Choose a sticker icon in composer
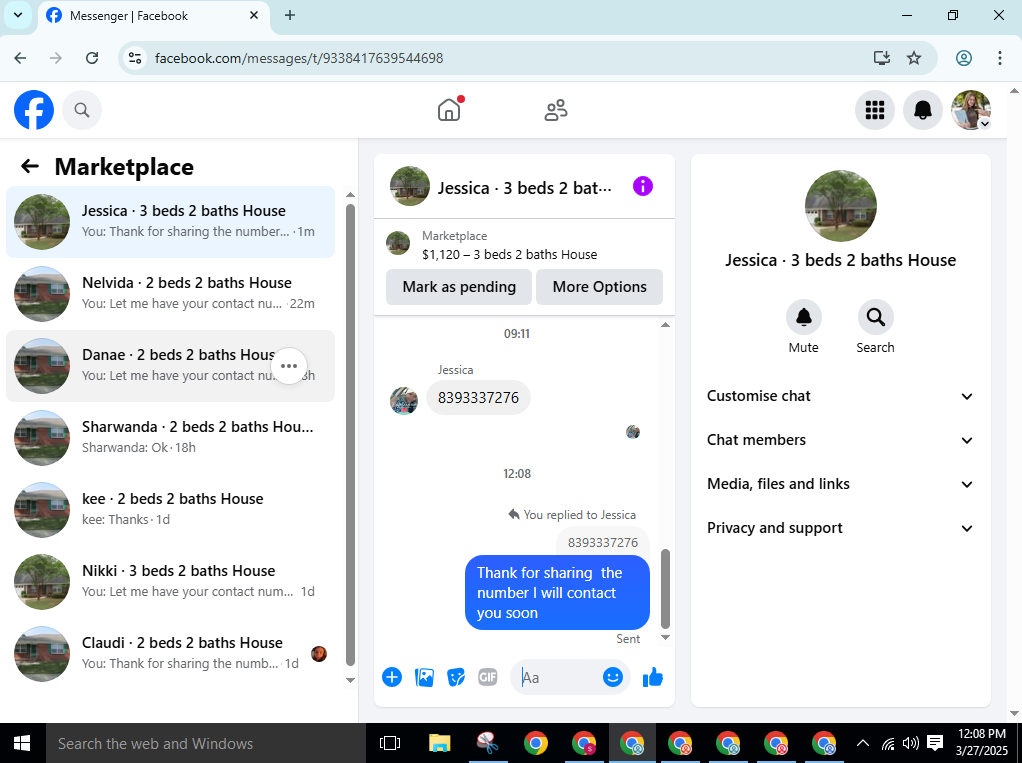The width and height of the screenshot is (1022, 763). (x=456, y=678)
